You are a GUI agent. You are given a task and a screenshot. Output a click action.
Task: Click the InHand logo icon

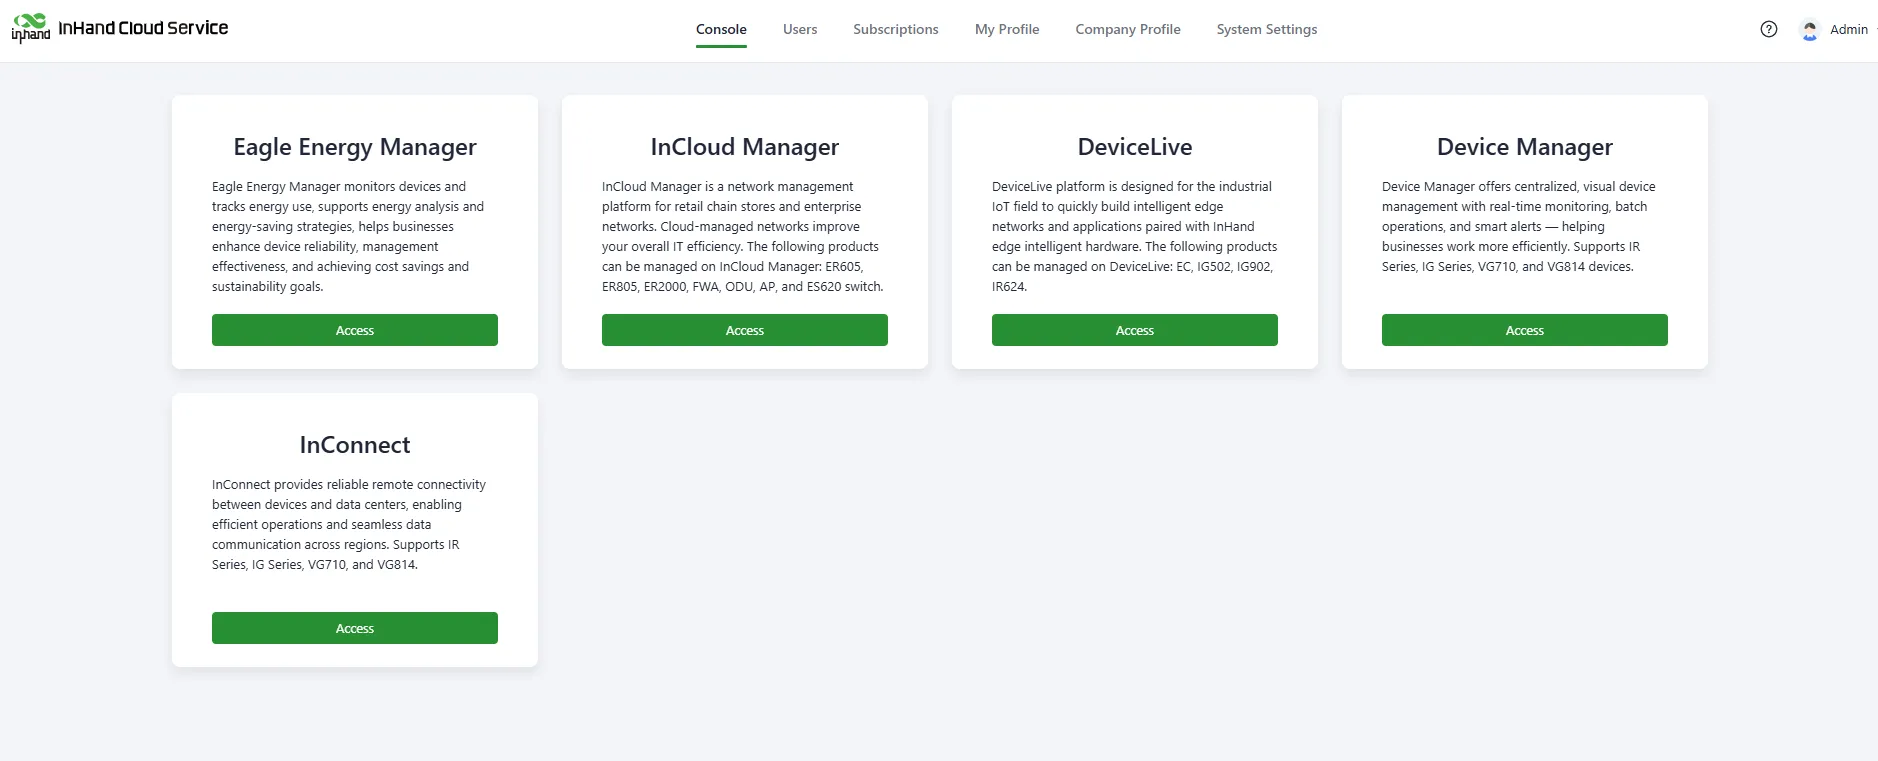coord(31,28)
